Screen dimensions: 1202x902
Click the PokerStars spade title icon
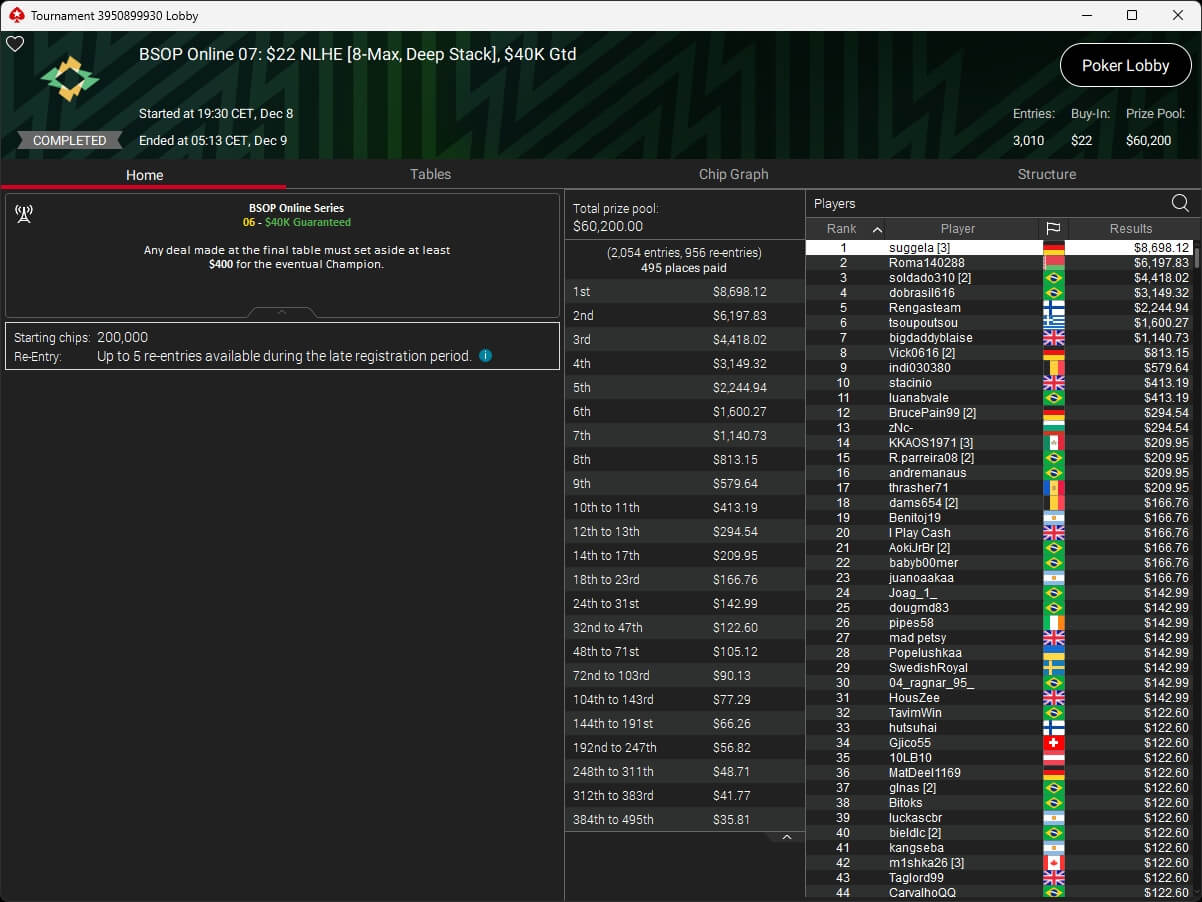[x=16, y=15]
